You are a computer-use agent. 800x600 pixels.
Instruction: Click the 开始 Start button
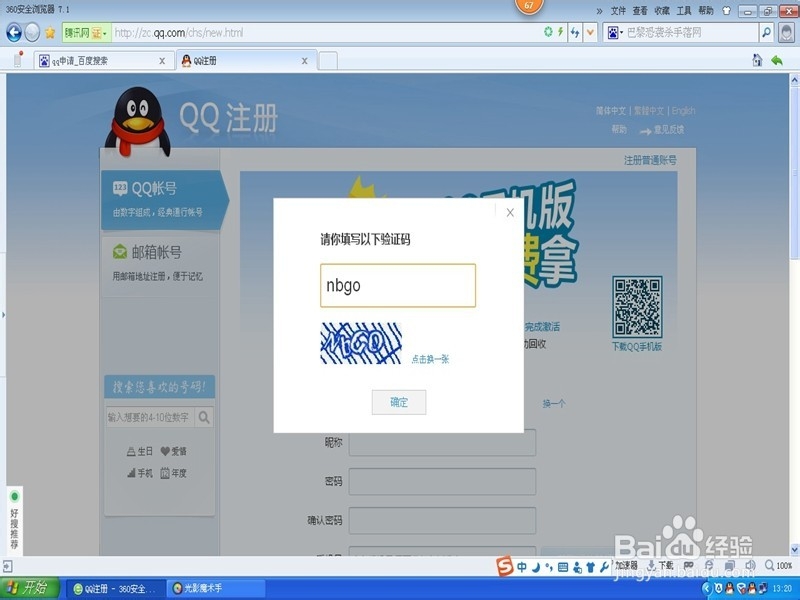30,588
